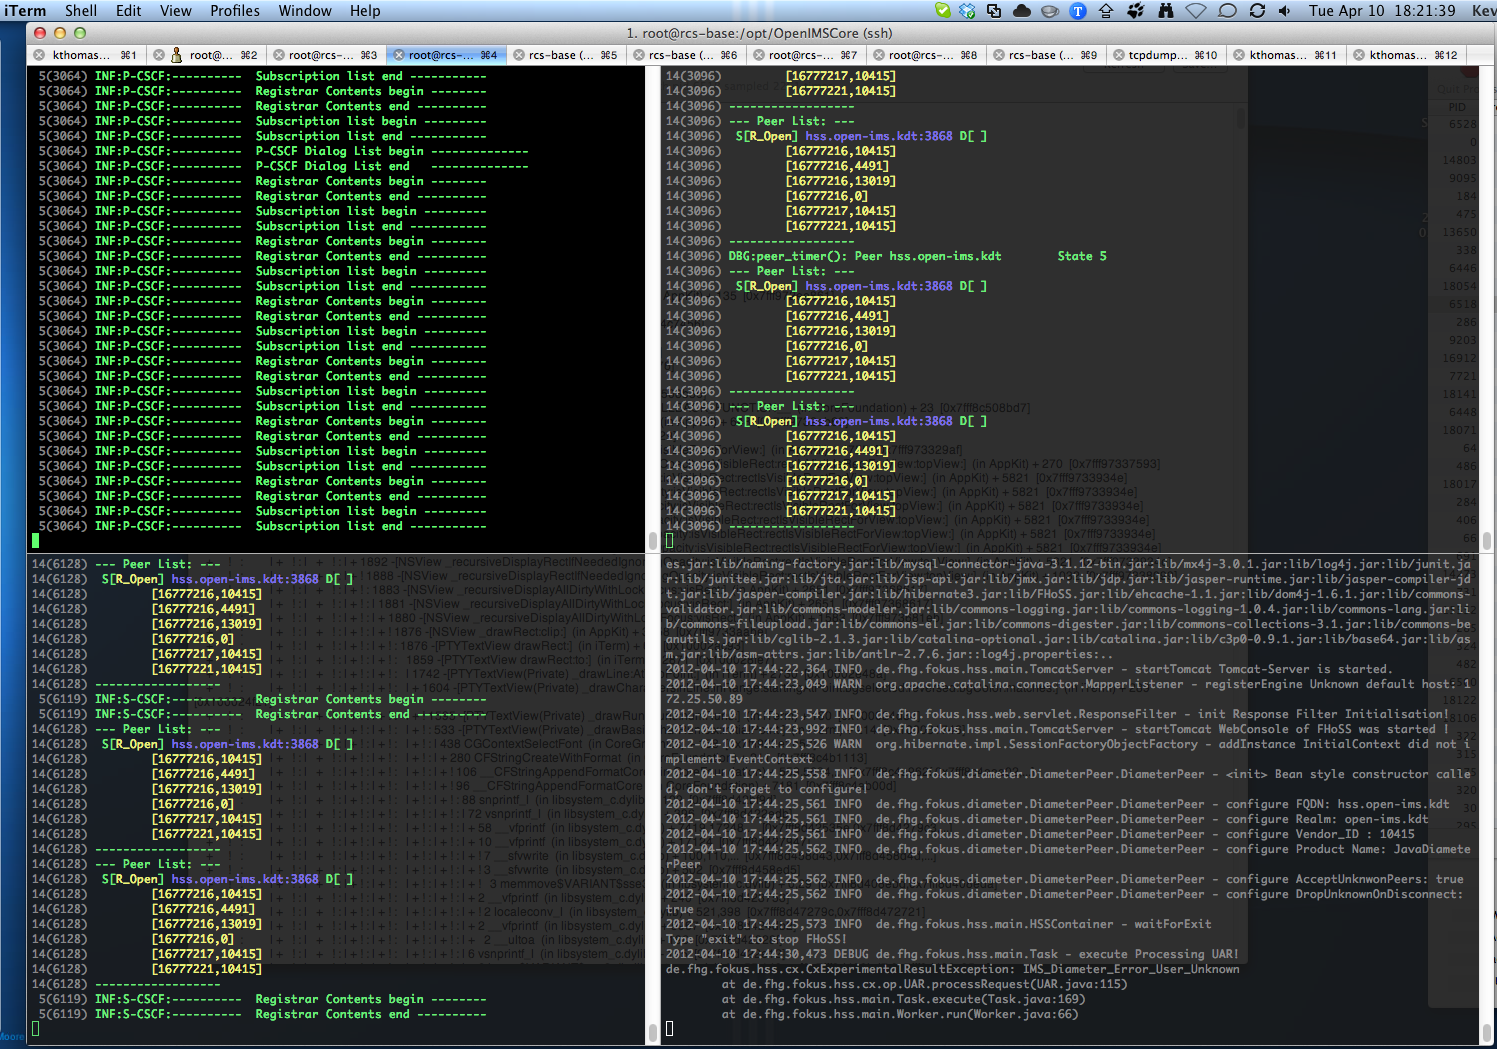
Task: Click the Dropbox icon in the menu bar
Action: [x=966, y=11]
